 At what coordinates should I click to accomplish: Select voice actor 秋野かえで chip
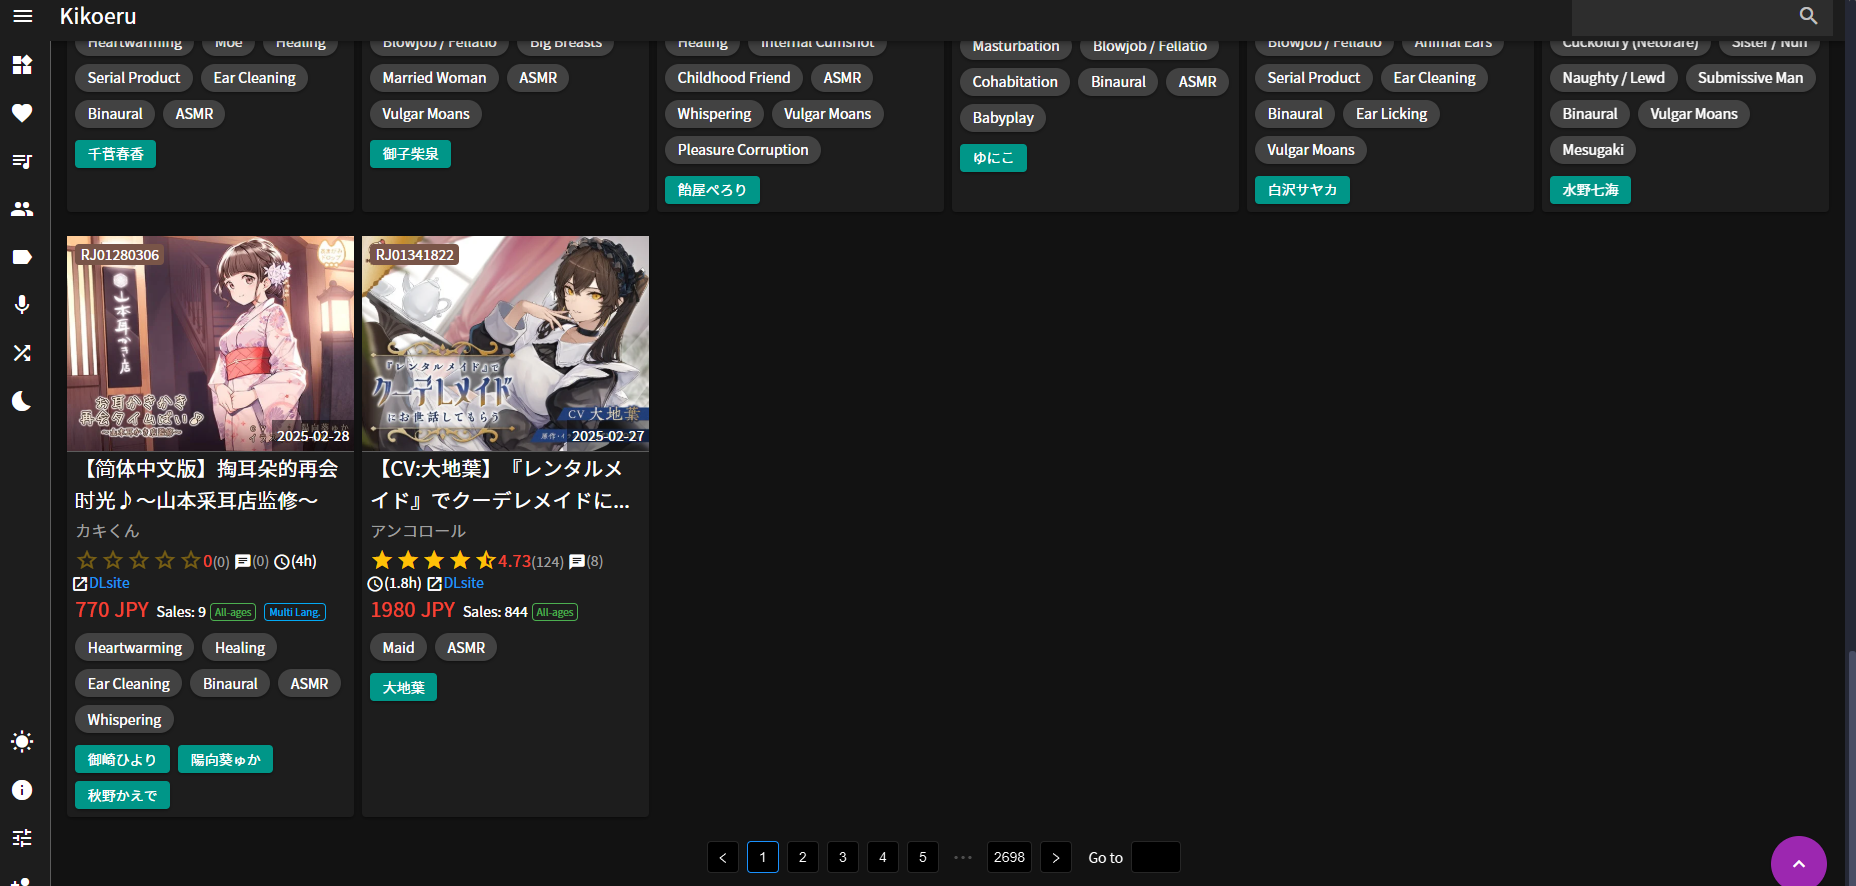(x=122, y=795)
